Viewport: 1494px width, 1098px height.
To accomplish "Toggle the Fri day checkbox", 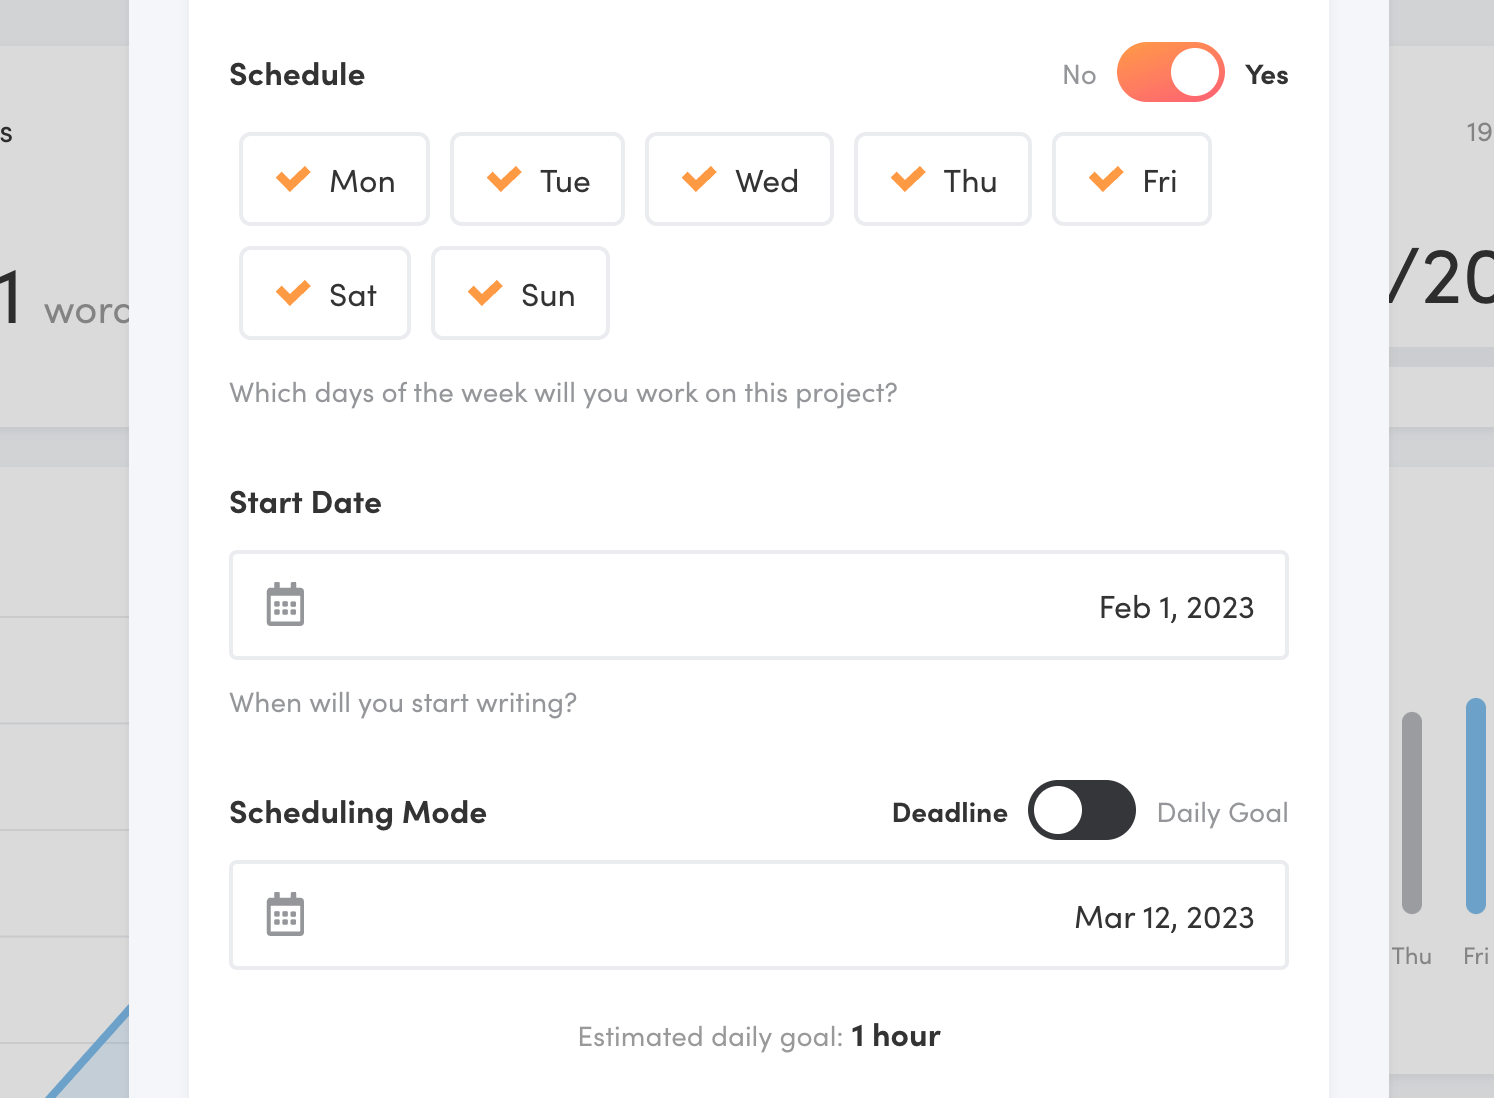I will click(x=1131, y=179).
